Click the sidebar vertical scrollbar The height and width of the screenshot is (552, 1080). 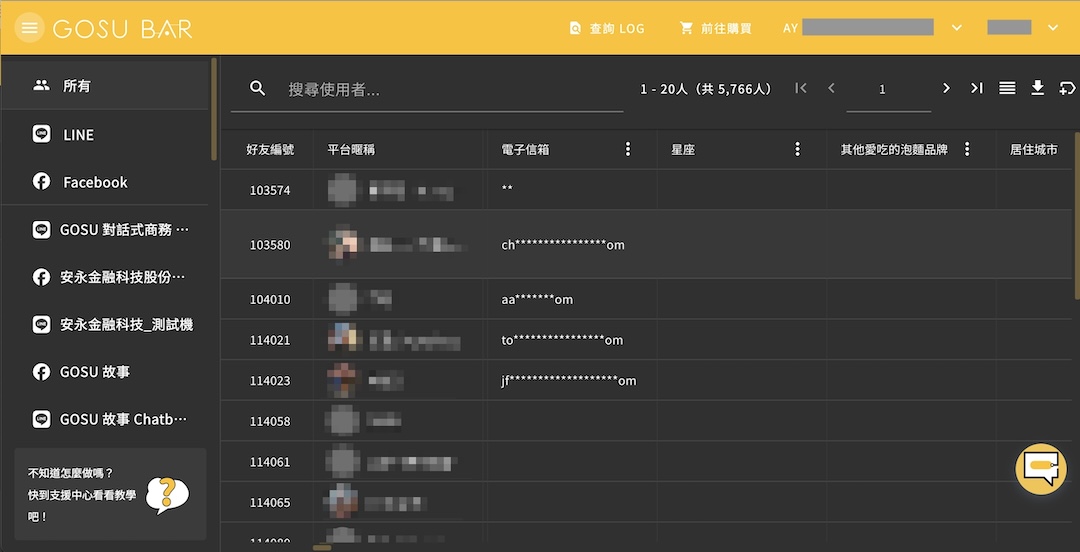214,109
